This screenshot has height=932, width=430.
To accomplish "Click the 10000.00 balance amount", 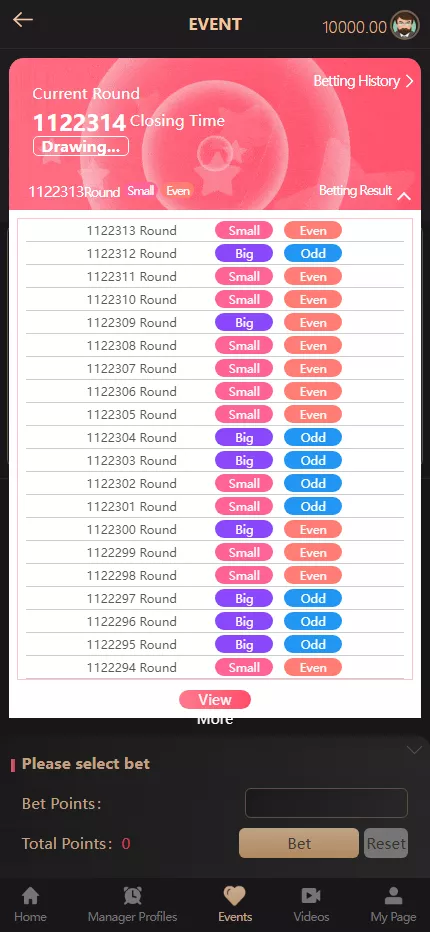I will [x=354, y=27].
